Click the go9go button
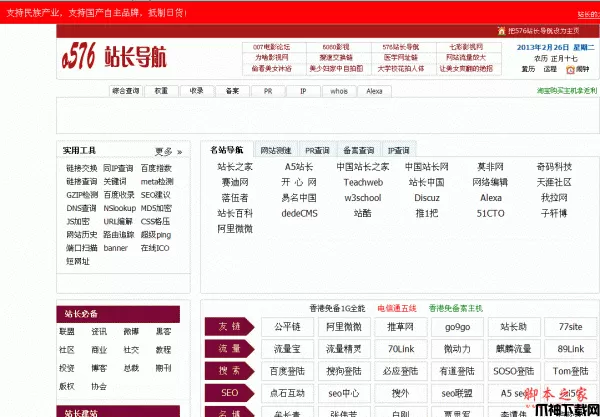 [458, 327]
